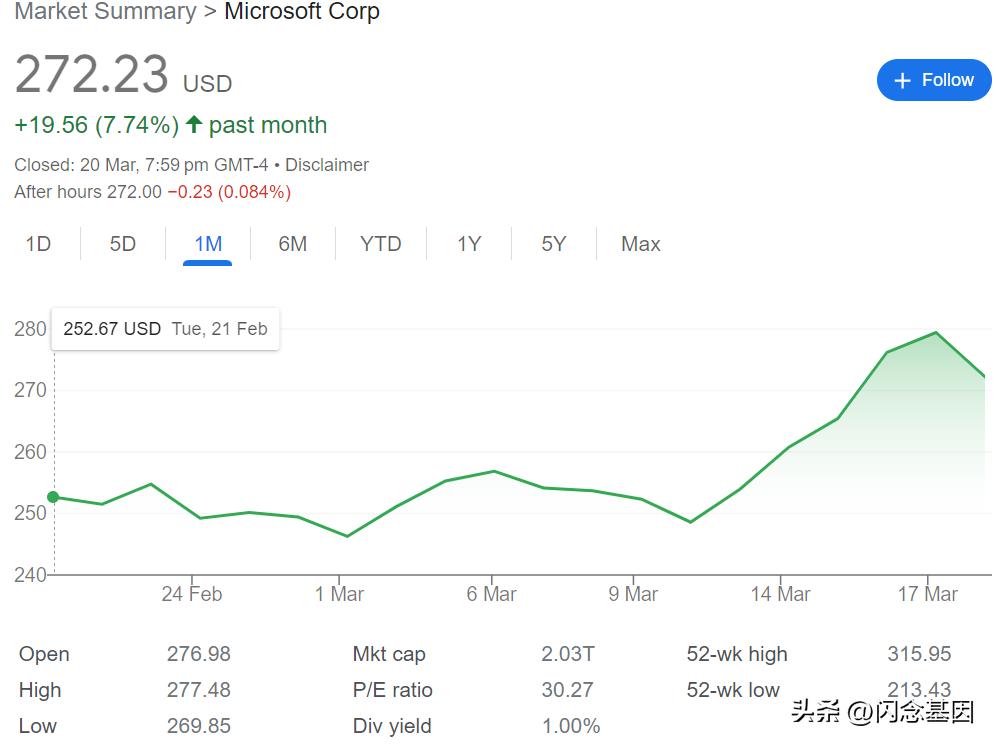The width and height of the screenshot is (996, 745).
Task: Click the 272.23 stock price
Action: (x=91, y=75)
